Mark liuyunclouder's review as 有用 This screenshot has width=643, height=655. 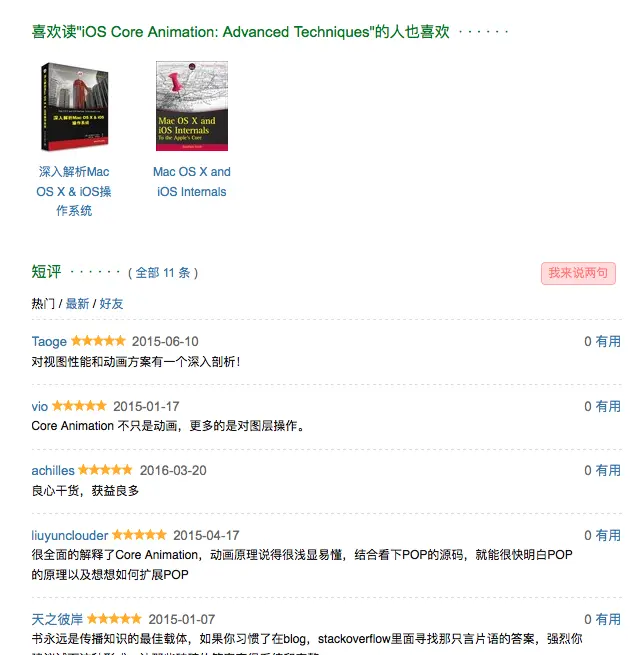(x=608, y=536)
